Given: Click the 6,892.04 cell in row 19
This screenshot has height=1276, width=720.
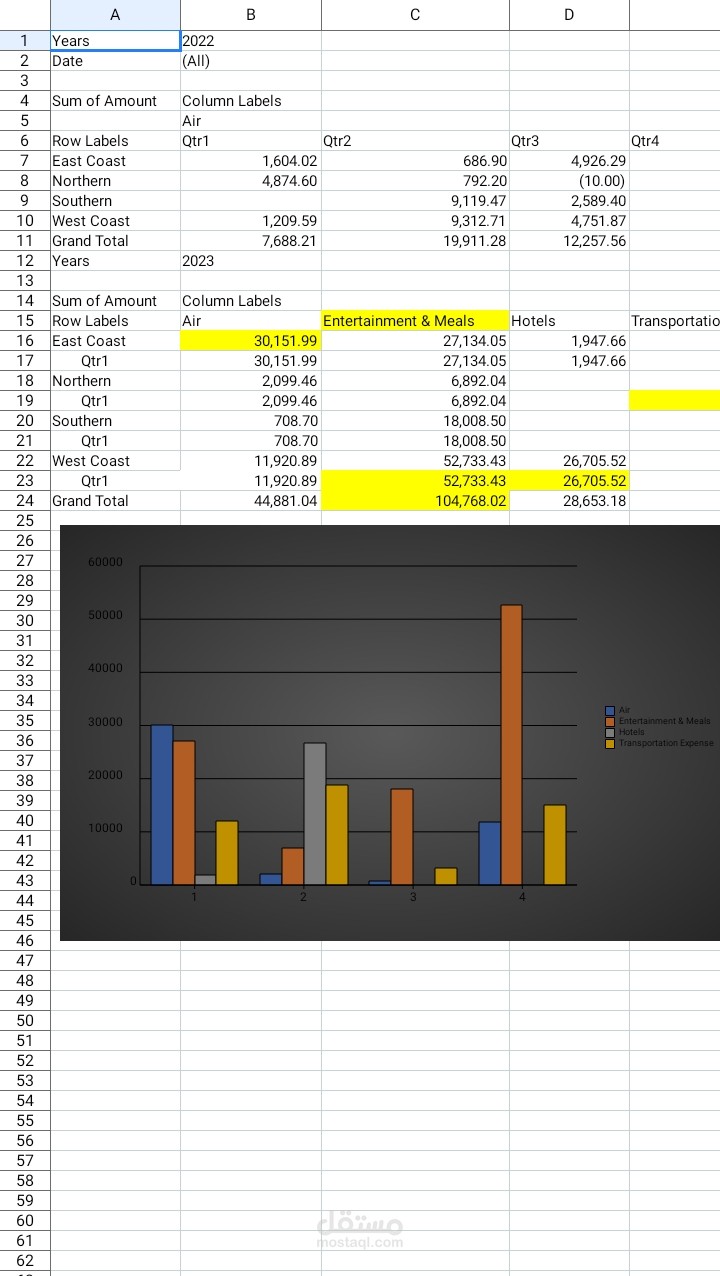Looking at the screenshot, I should point(415,401).
